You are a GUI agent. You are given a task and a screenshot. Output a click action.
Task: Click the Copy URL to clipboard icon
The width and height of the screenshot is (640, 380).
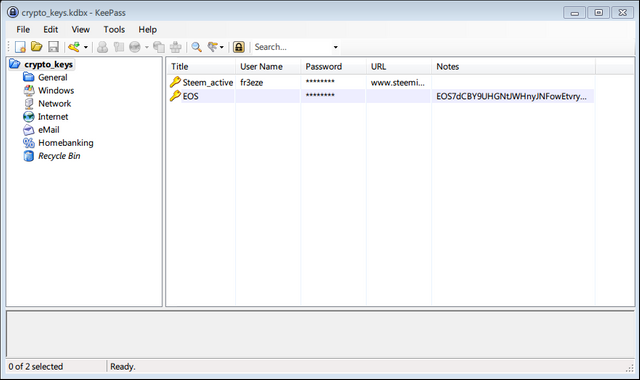[x=159, y=47]
